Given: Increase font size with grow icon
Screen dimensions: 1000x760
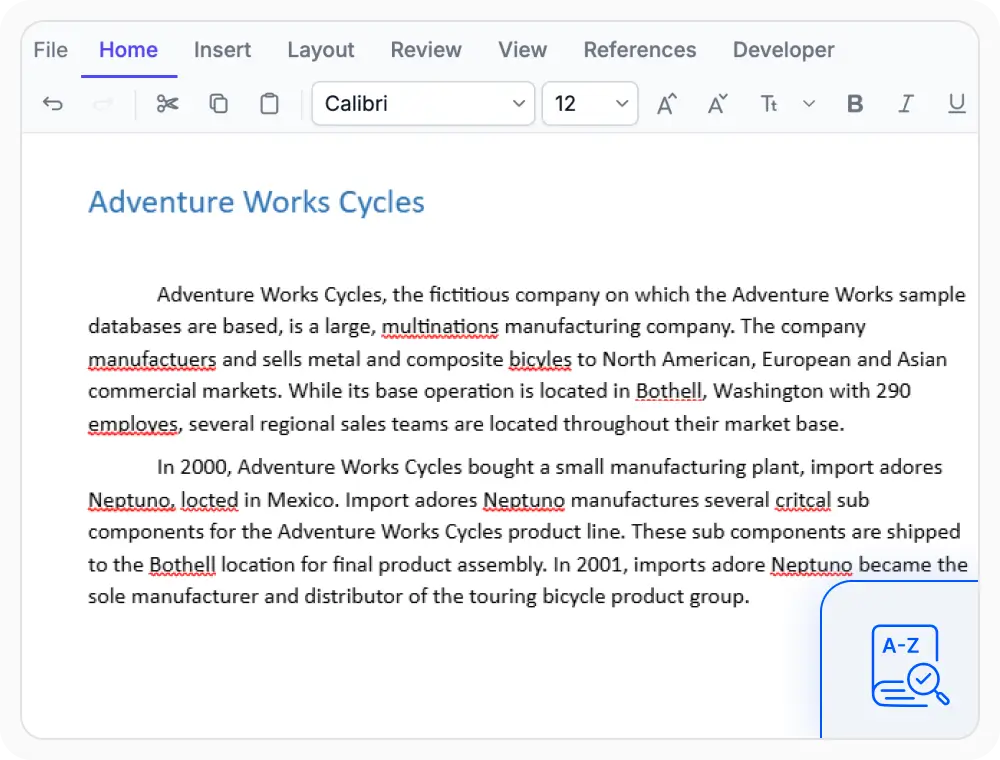Looking at the screenshot, I should point(666,103).
